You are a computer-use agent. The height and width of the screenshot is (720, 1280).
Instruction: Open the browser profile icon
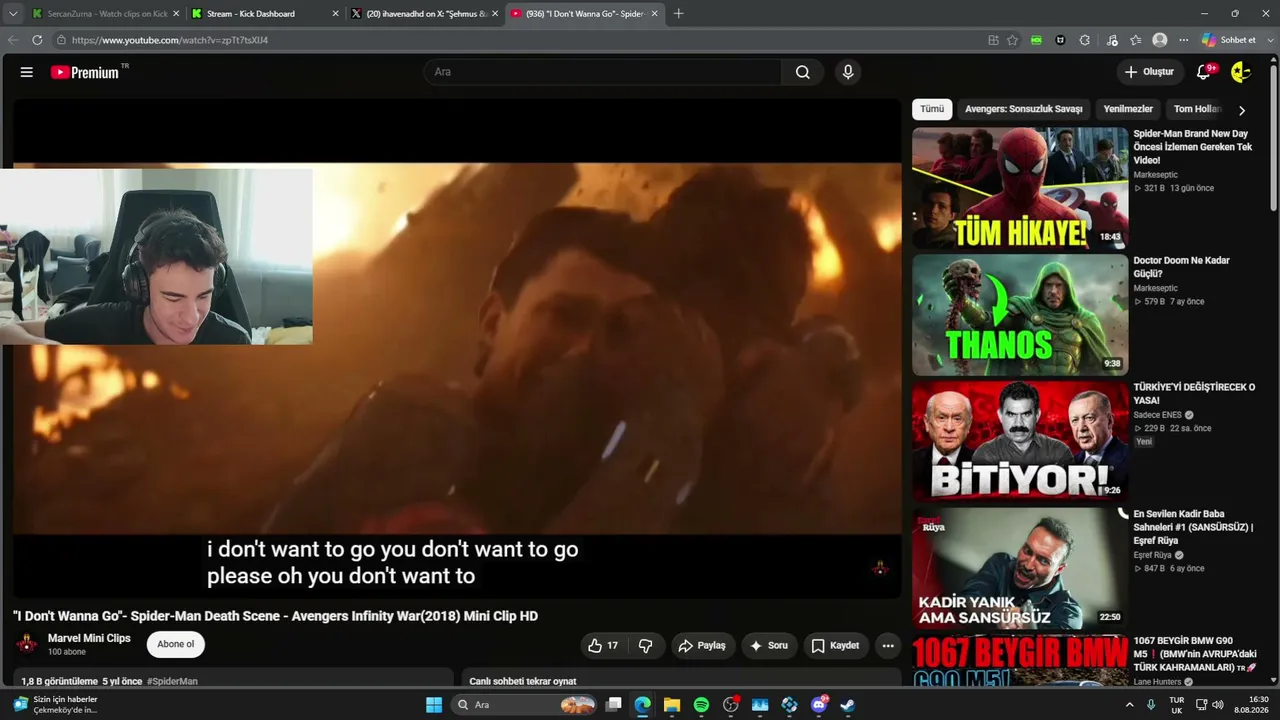pyautogui.click(x=1160, y=40)
